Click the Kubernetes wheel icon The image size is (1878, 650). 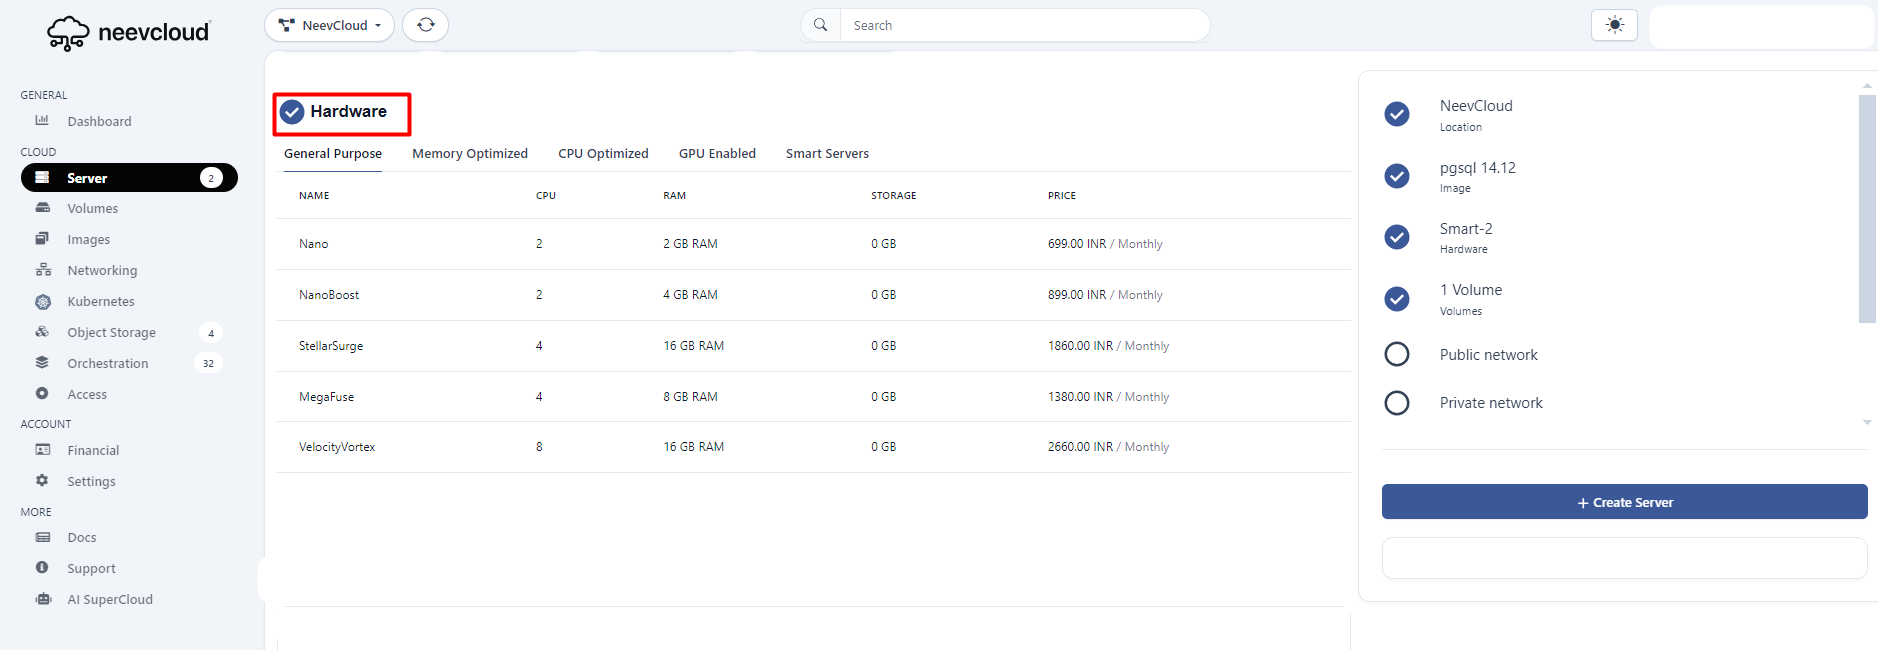click(42, 301)
